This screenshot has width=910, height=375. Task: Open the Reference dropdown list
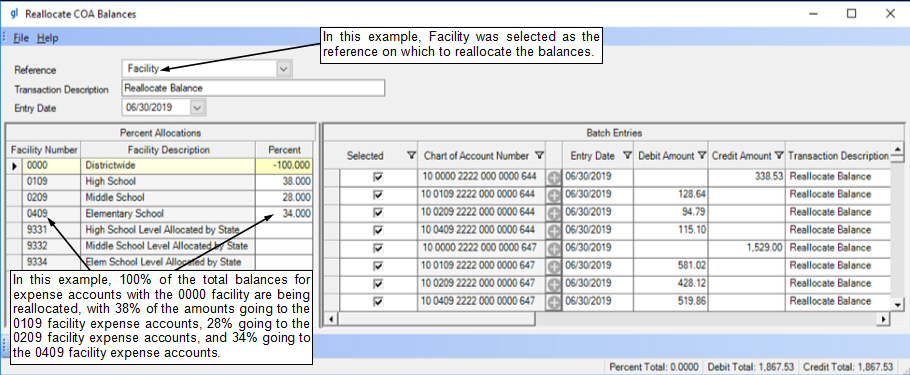pyautogui.click(x=283, y=69)
